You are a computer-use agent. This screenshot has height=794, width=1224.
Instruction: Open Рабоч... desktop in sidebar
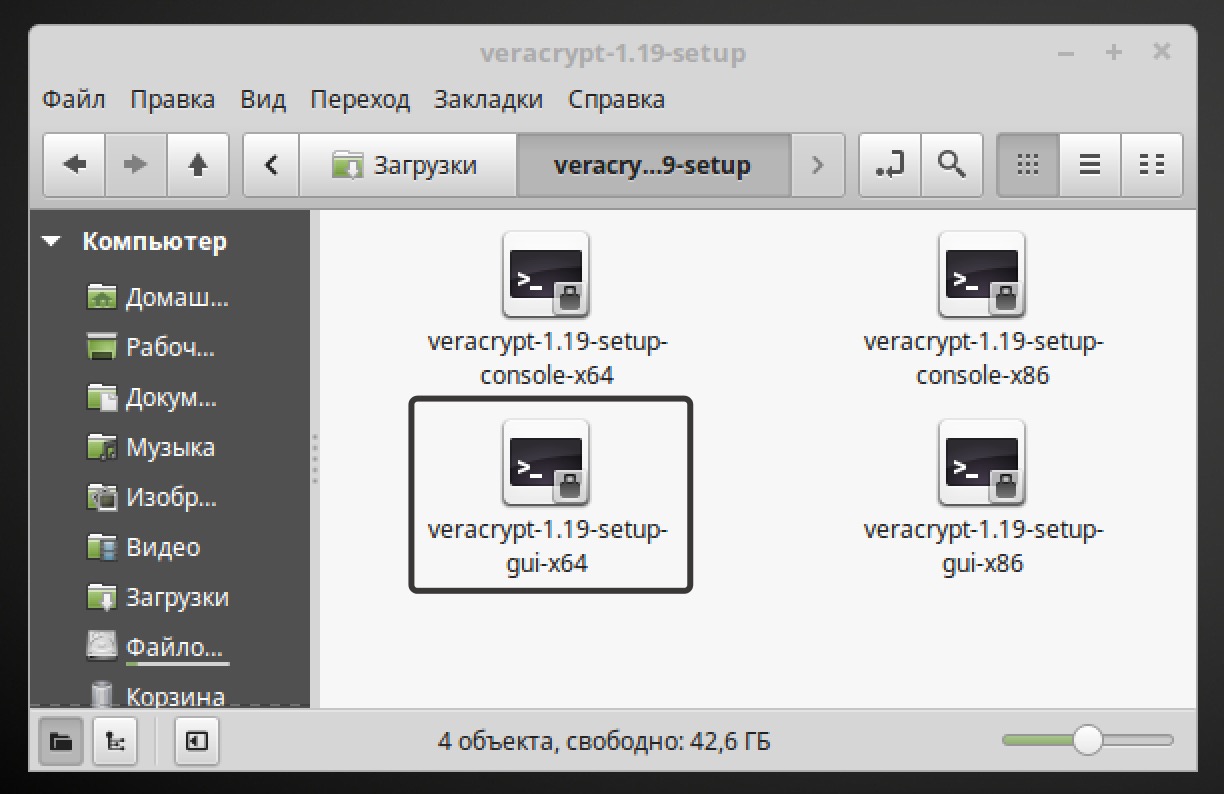click(x=152, y=347)
